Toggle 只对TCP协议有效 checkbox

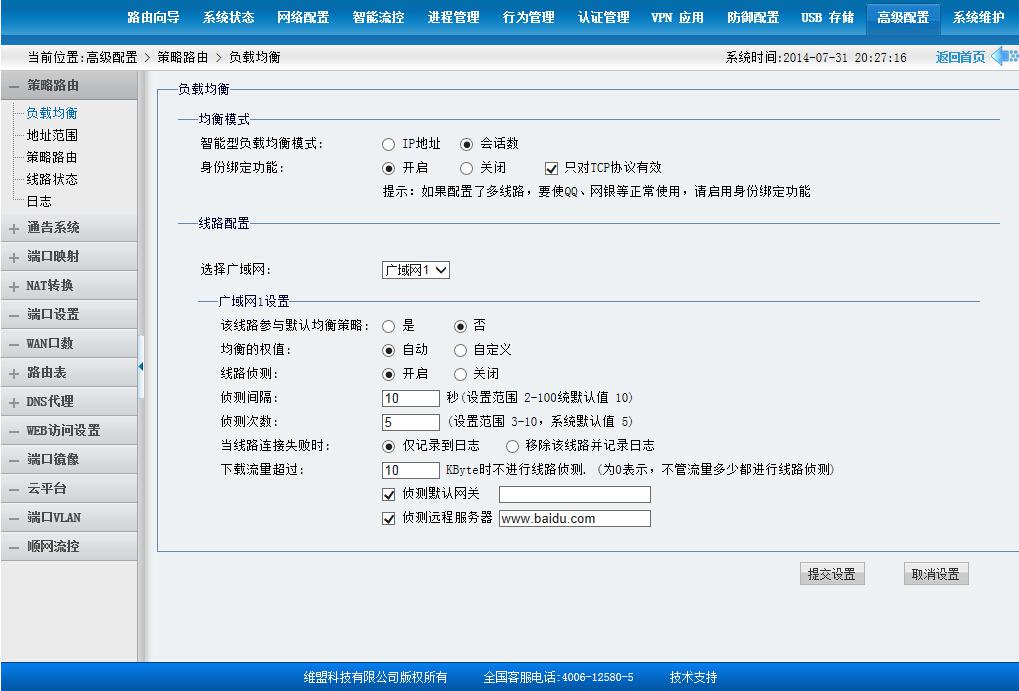pos(551,169)
